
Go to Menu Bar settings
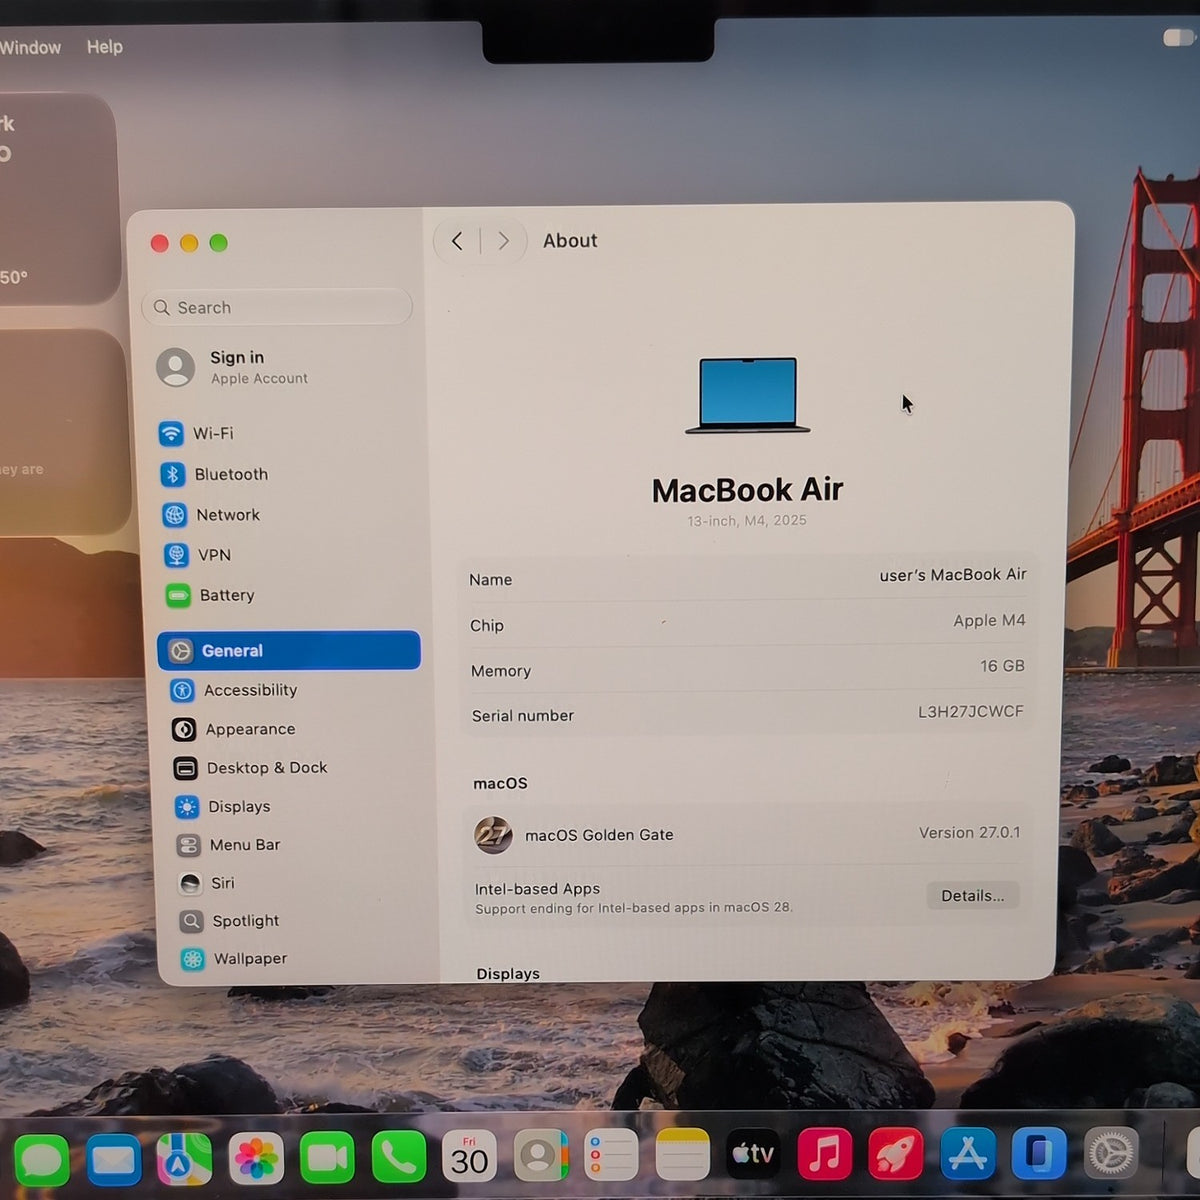pyautogui.click(x=228, y=845)
